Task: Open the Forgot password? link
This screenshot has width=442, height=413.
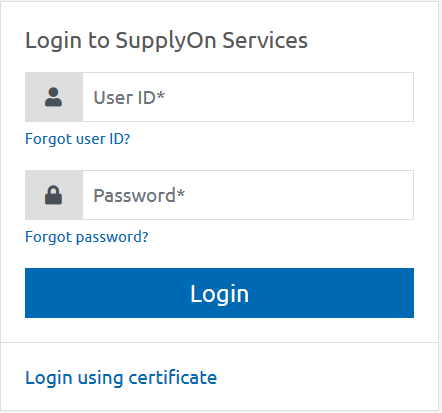Action: pyautogui.click(x=87, y=237)
